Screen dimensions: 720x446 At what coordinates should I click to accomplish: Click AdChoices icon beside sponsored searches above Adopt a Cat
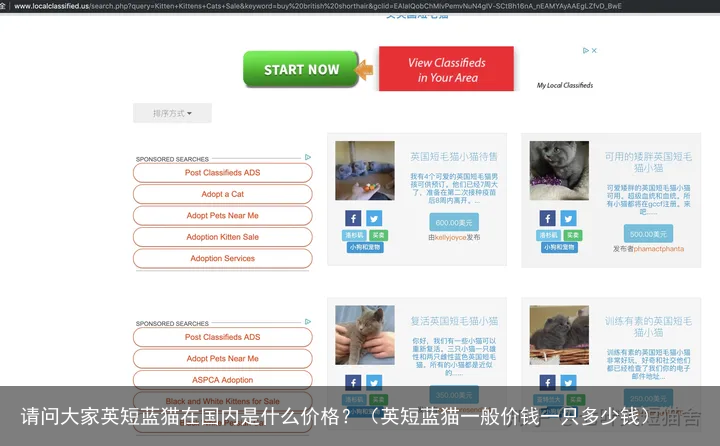pyautogui.click(x=308, y=157)
